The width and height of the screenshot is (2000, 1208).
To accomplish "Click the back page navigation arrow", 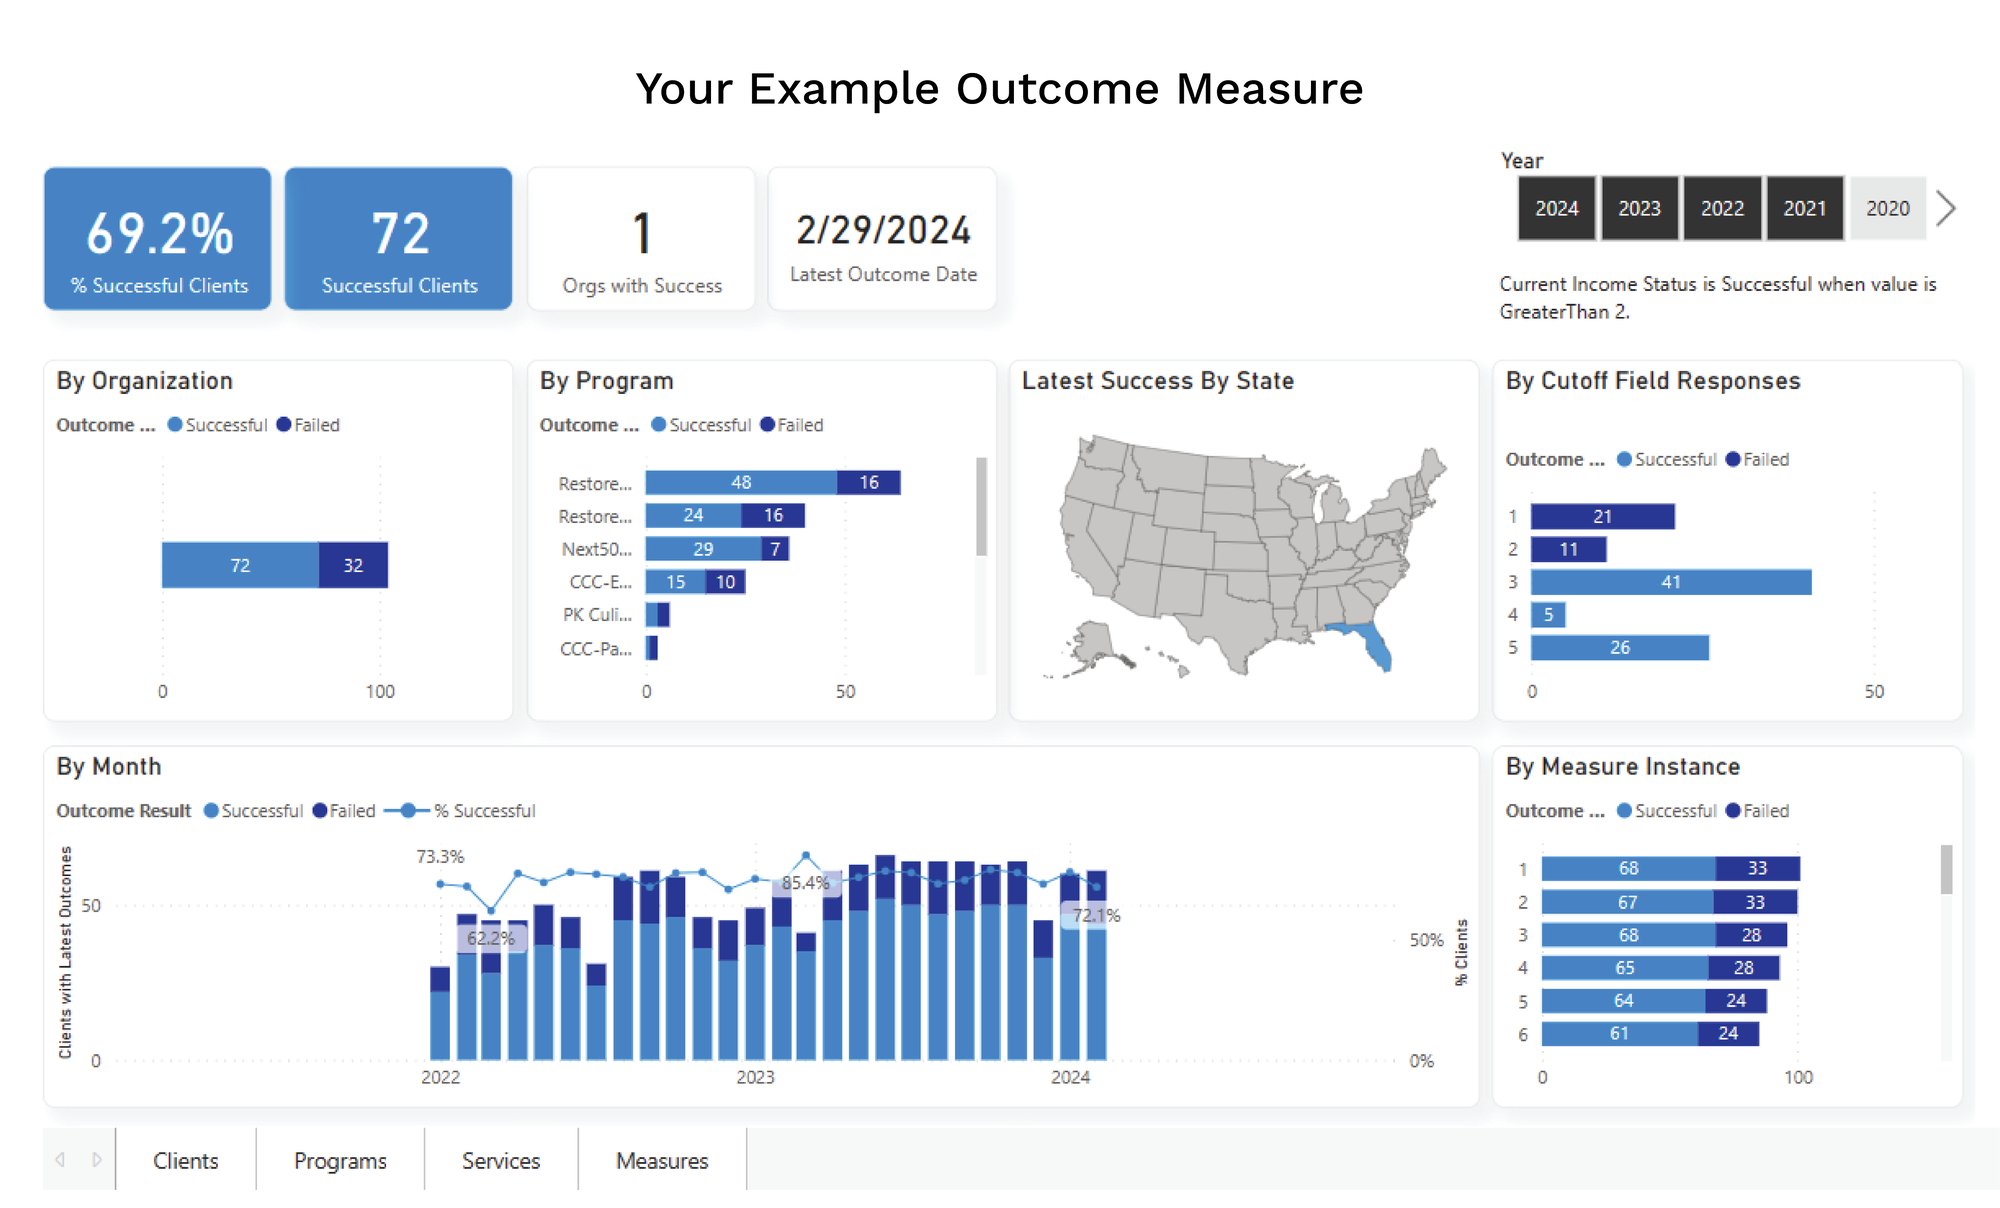I will (62, 1160).
